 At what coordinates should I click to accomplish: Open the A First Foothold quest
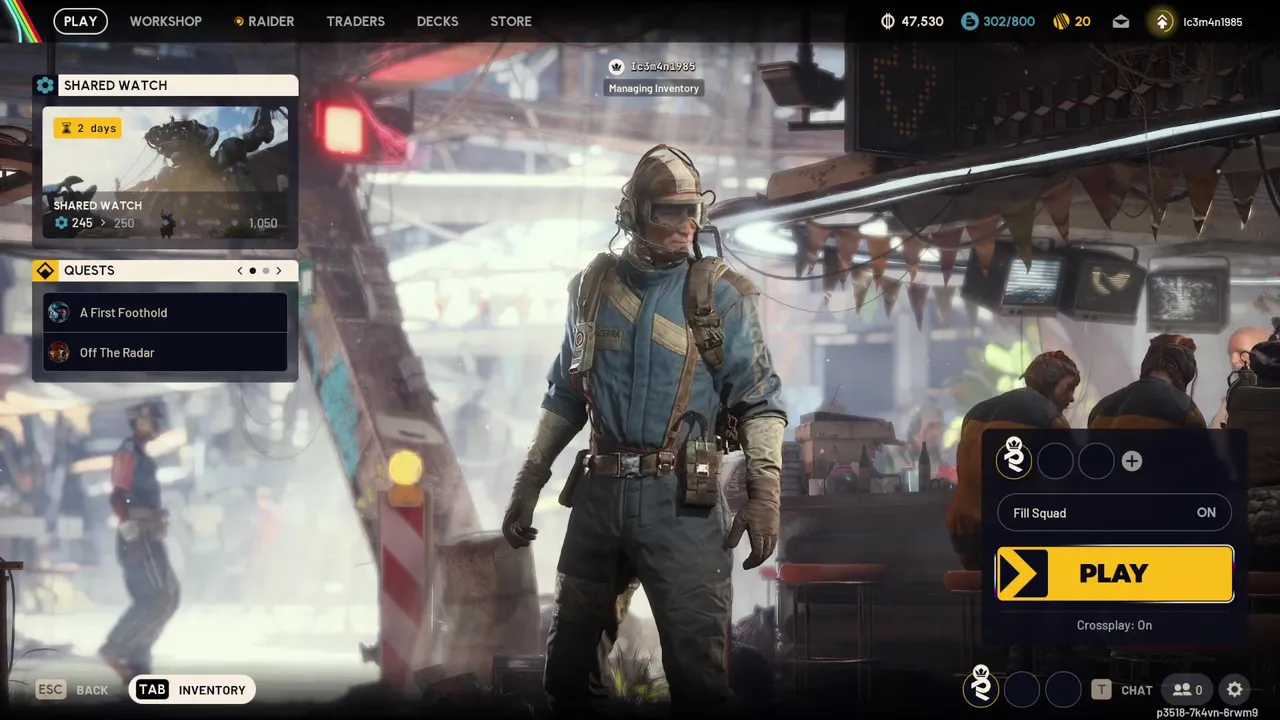(165, 312)
